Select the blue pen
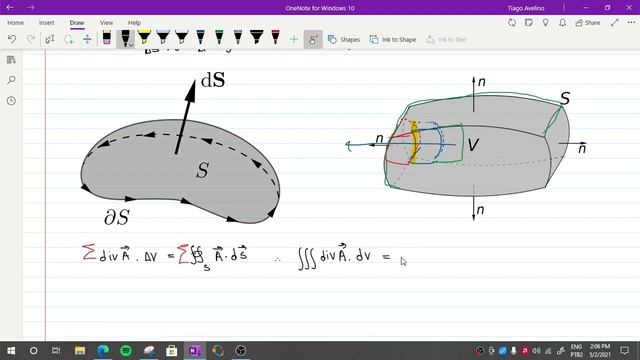 200,38
